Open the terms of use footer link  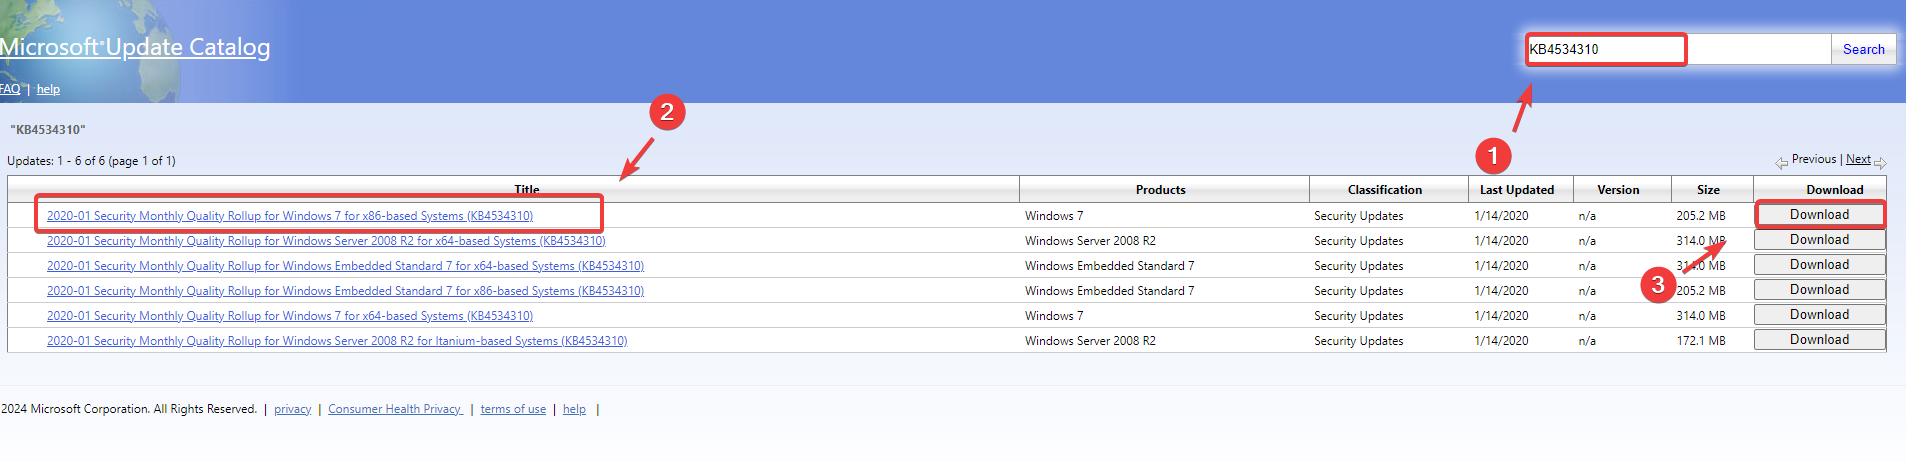pos(513,409)
